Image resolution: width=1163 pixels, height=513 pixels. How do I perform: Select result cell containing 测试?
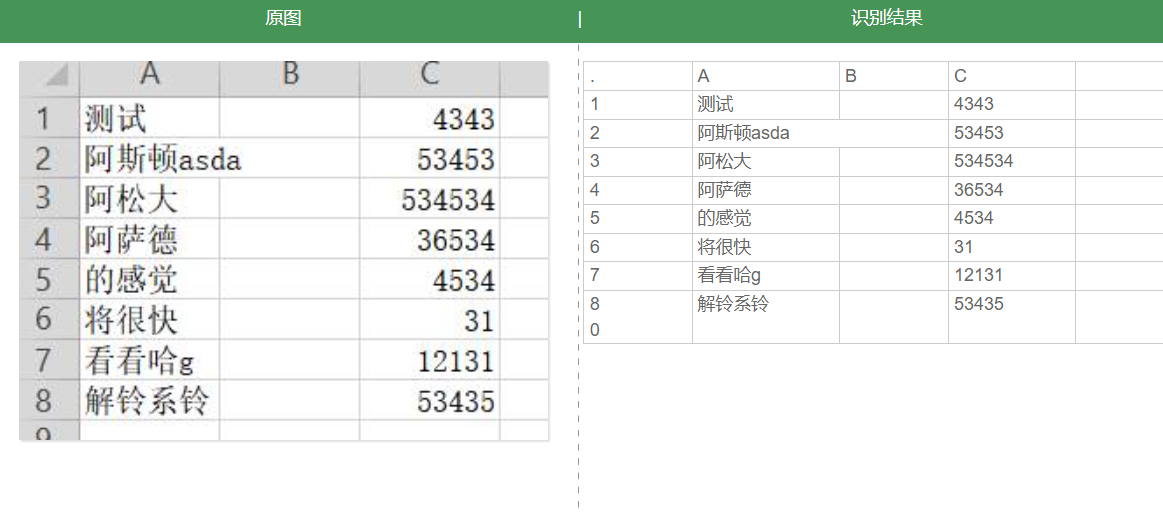click(765, 105)
